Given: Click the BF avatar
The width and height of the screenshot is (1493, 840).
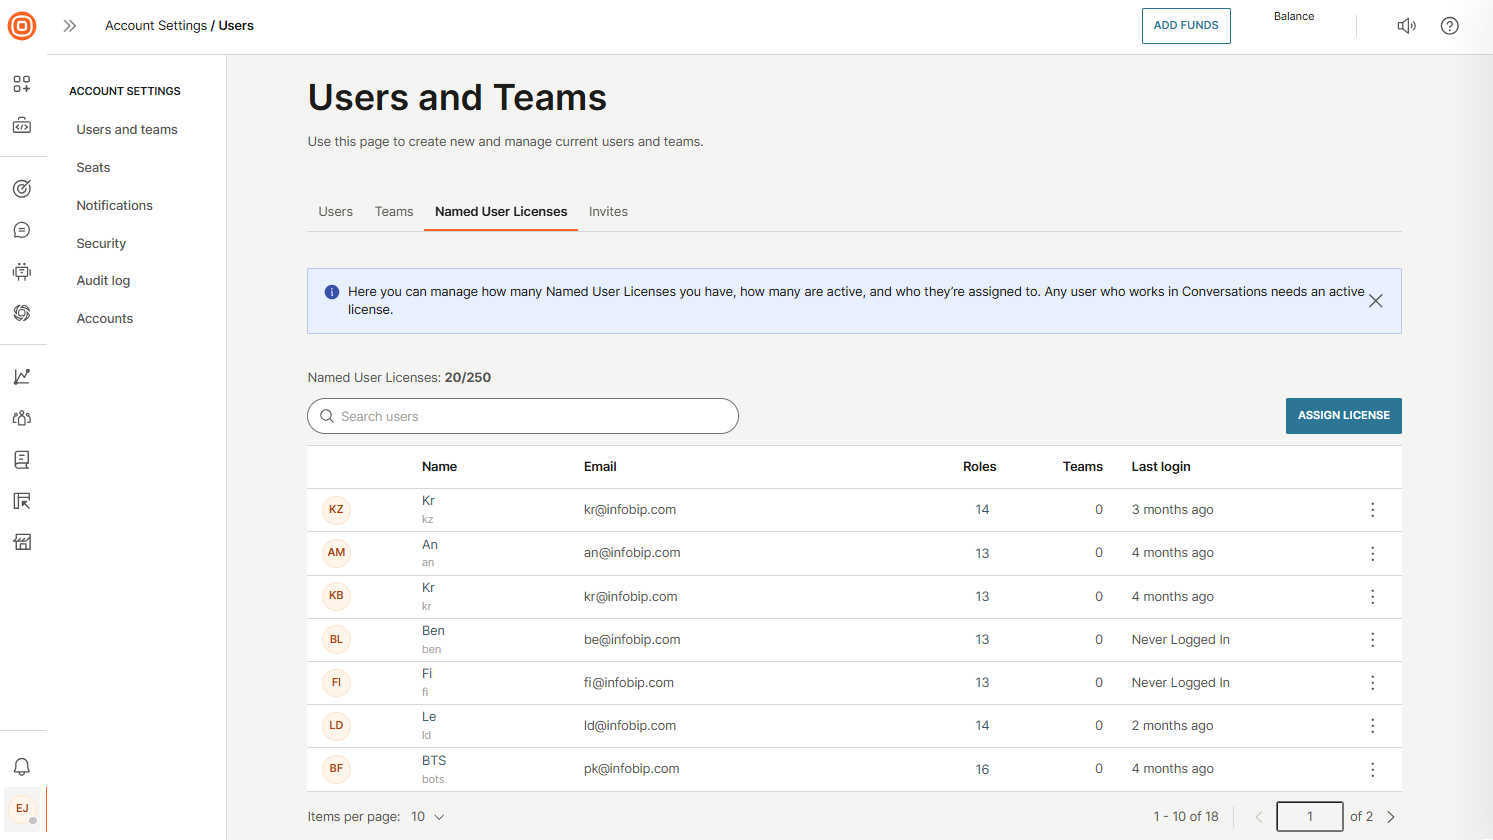Looking at the screenshot, I should pyautogui.click(x=336, y=769).
